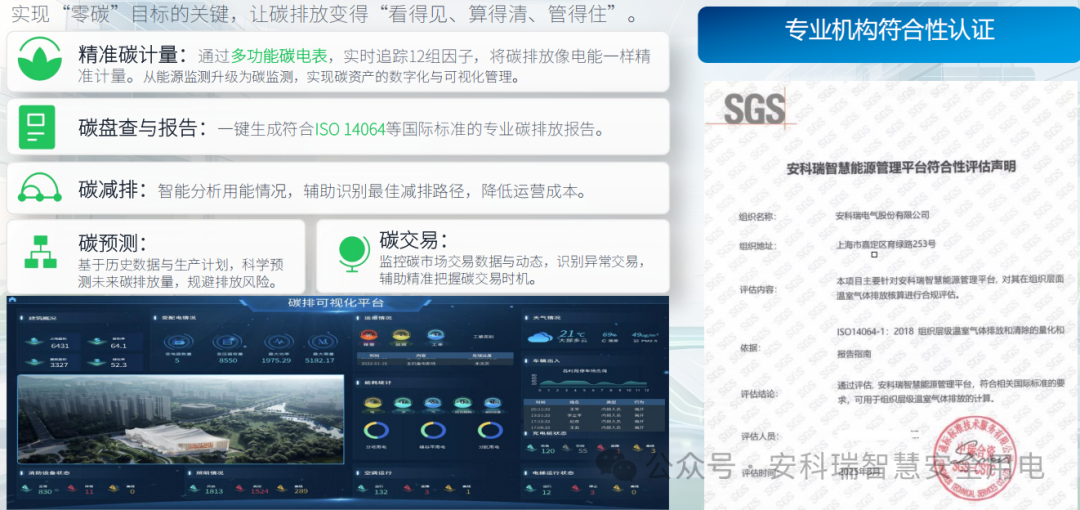Click the ISO14064-1: 2018 basis text
The width and height of the screenshot is (1080, 510).
click(x=951, y=332)
